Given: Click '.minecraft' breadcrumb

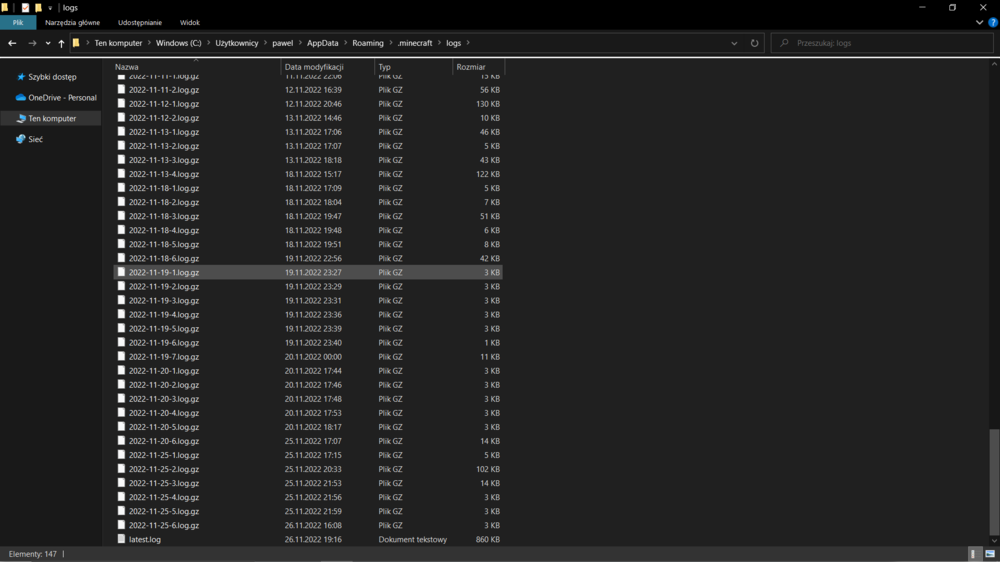Looking at the screenshot, I should (415, 43).
